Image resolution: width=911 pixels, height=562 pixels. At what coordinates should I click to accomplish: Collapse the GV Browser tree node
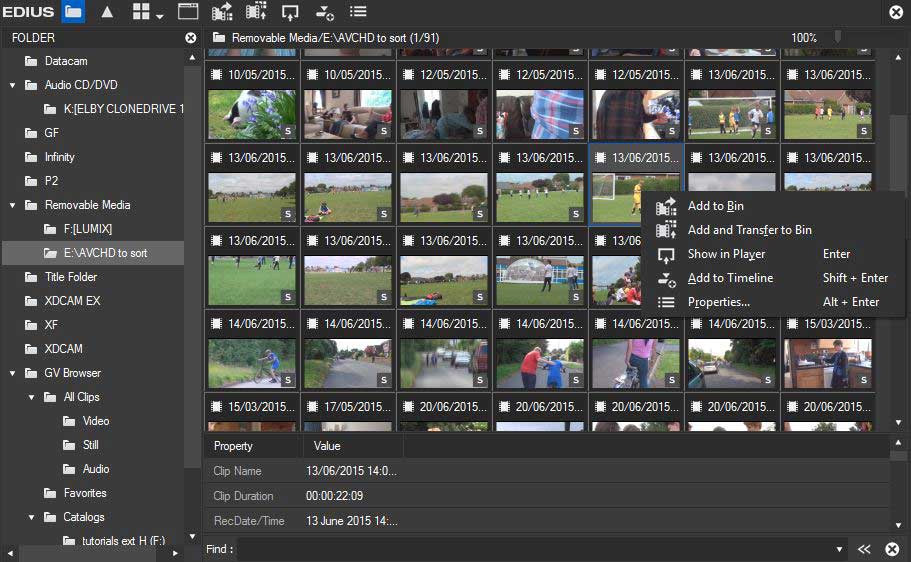tap(13, 373)
